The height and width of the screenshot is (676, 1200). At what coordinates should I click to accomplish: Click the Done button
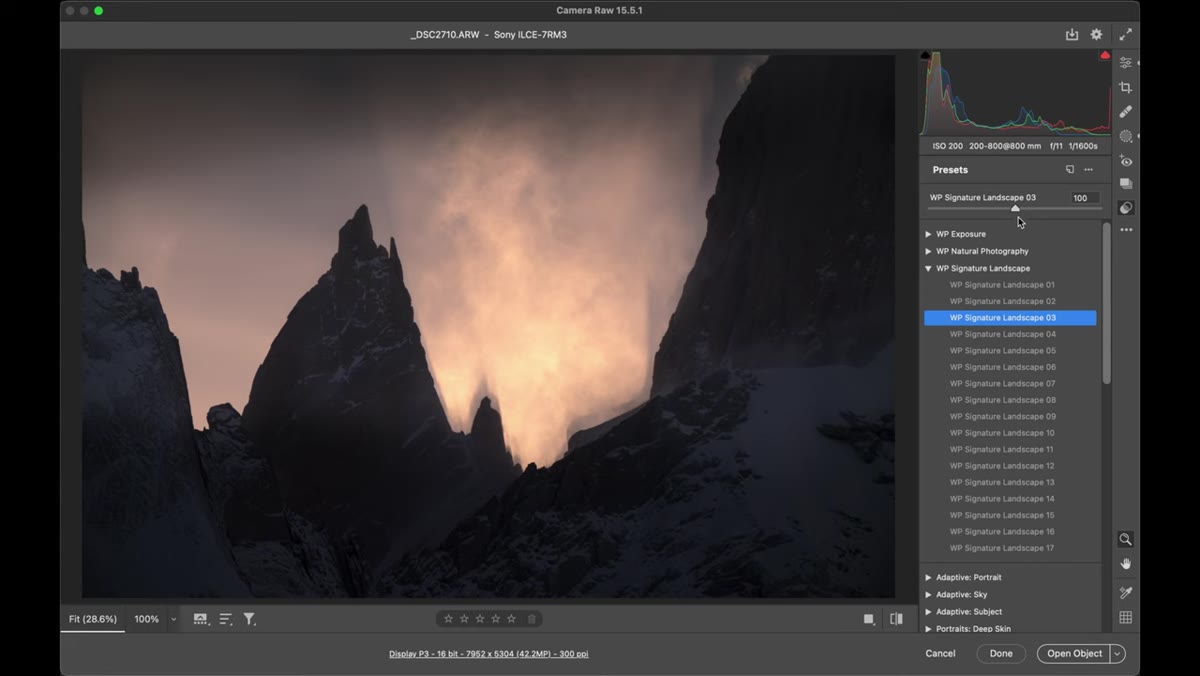point(1001,654)
